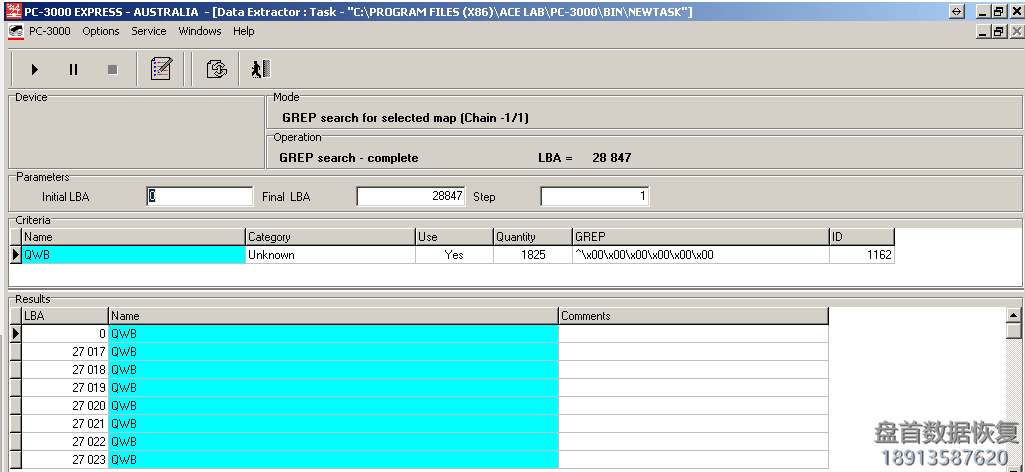Open the Windows menu
The width and height of the screenshot is (1025, 472).
click(x=200, y=31)
